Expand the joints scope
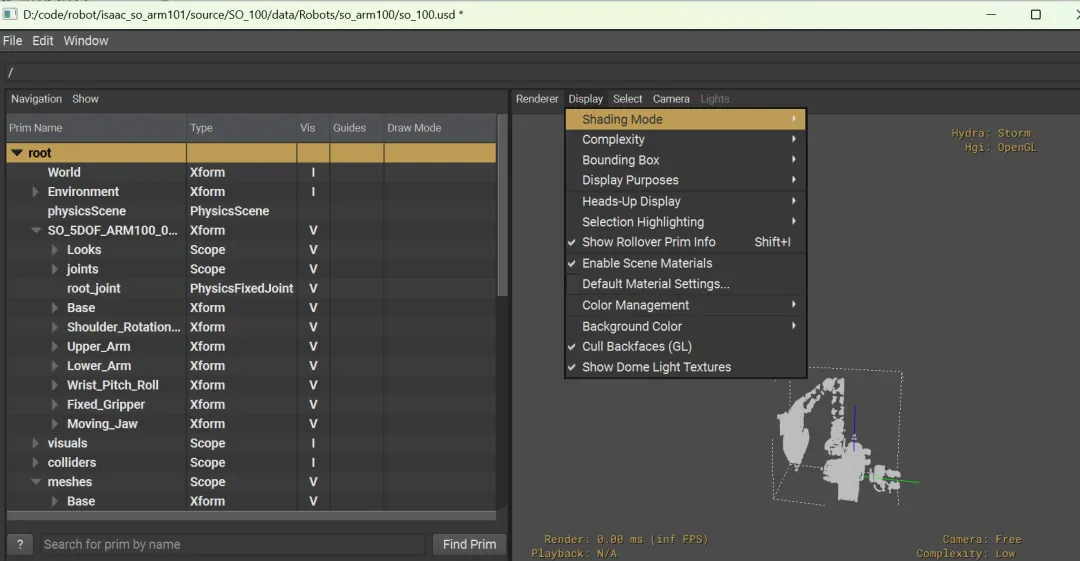1080x561 pixels. pyautogui.click(x=54, y=269)
